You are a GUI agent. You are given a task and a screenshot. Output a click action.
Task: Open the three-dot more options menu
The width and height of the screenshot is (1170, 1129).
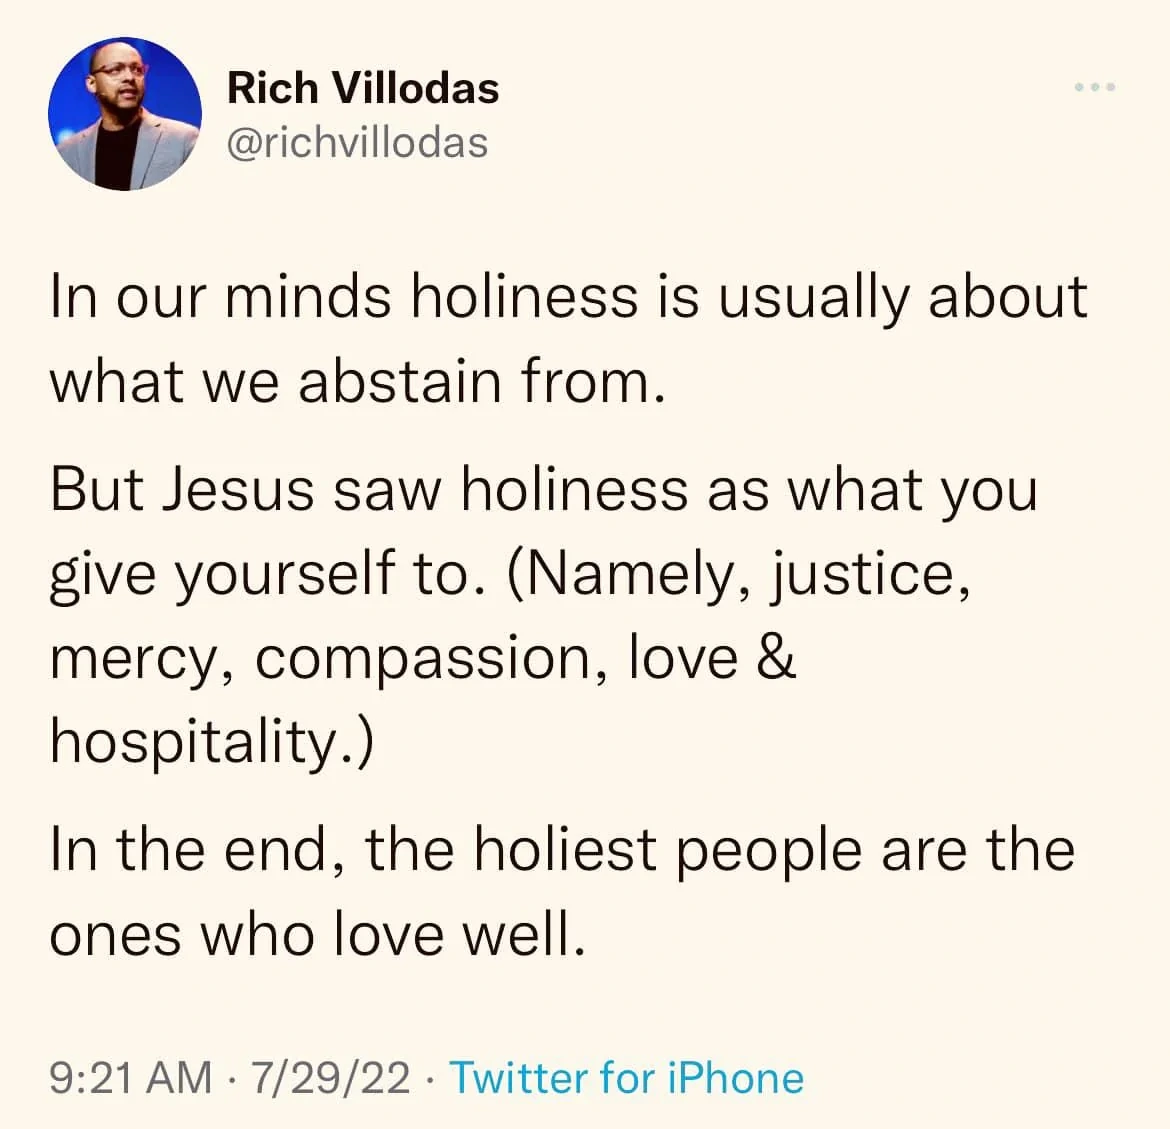(x=1095, y=87)
